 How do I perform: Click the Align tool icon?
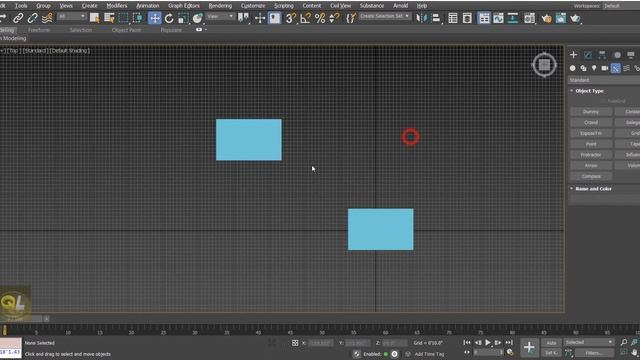(x=436, y=18)
